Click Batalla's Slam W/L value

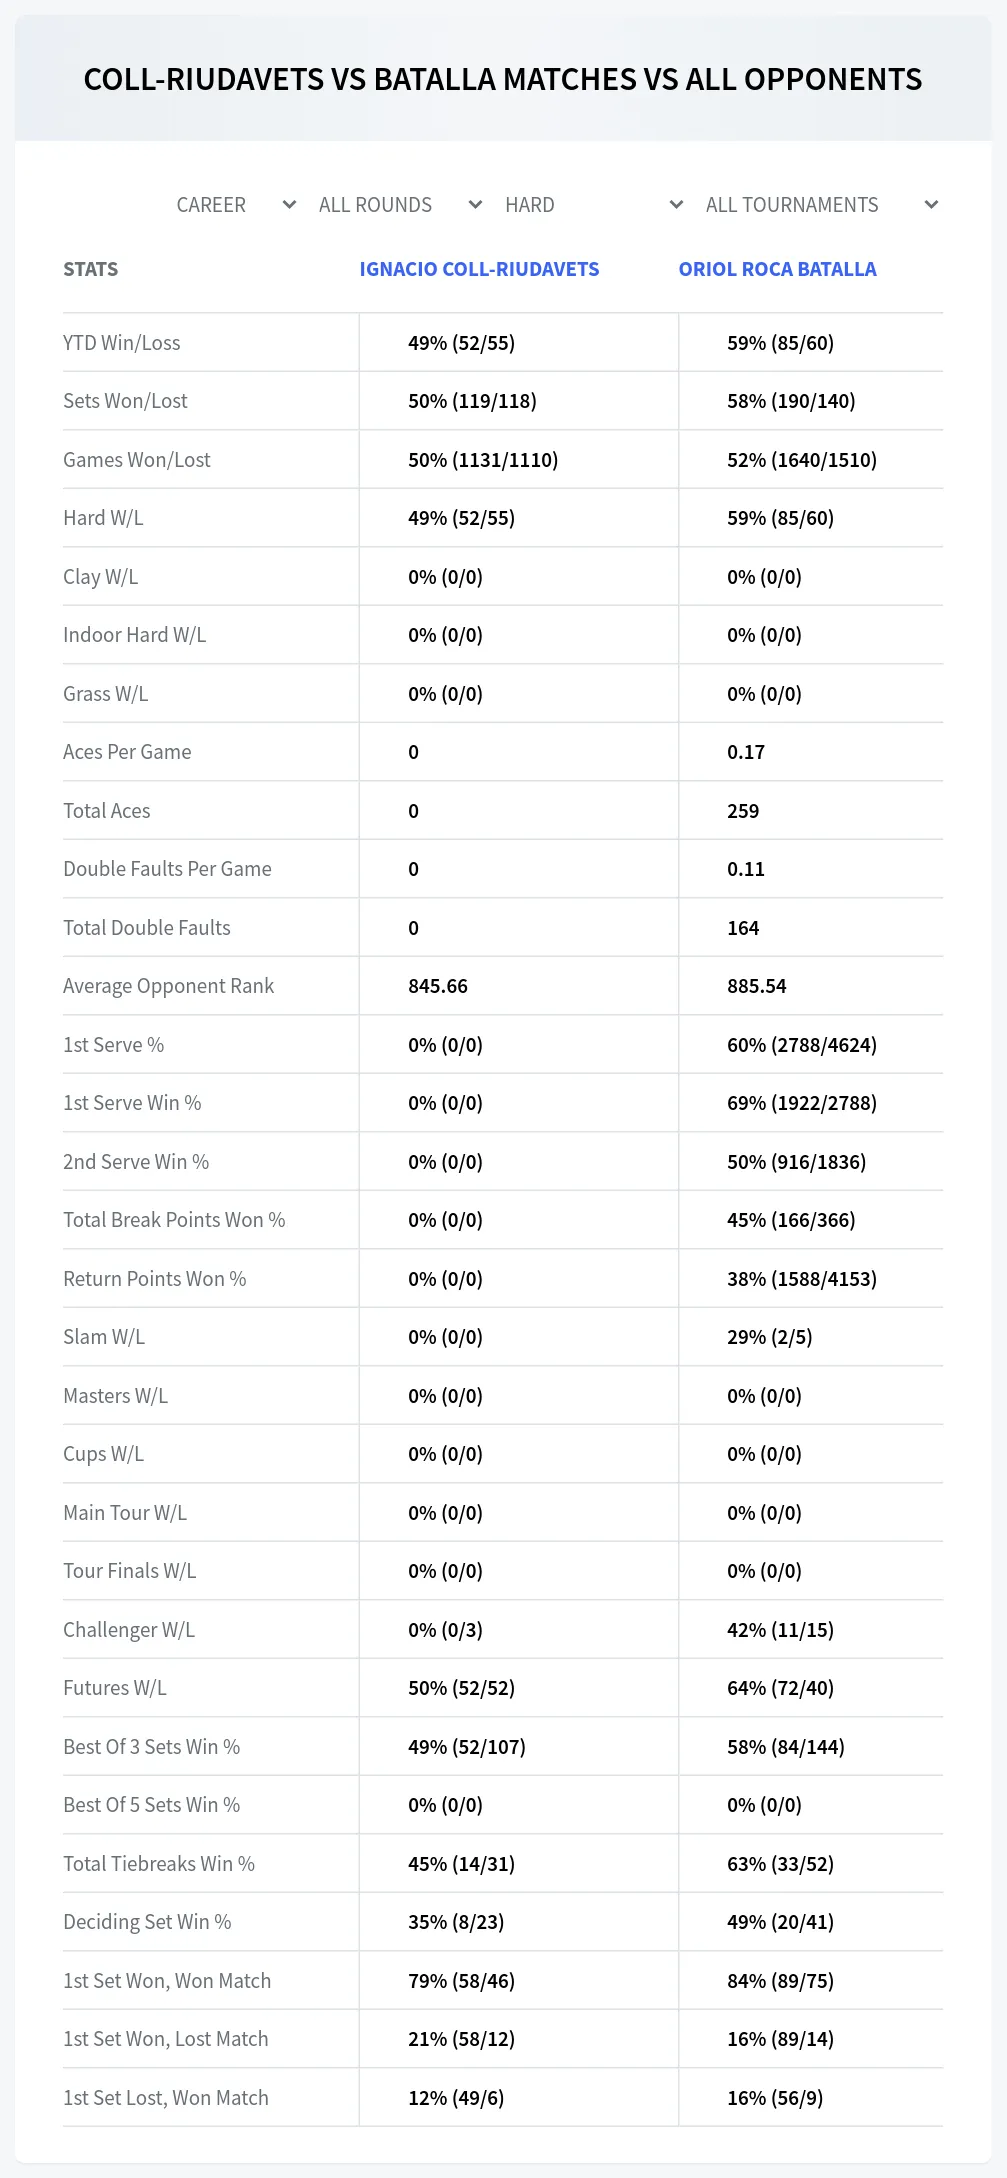pyautogui.click(x=770, y=1337)
